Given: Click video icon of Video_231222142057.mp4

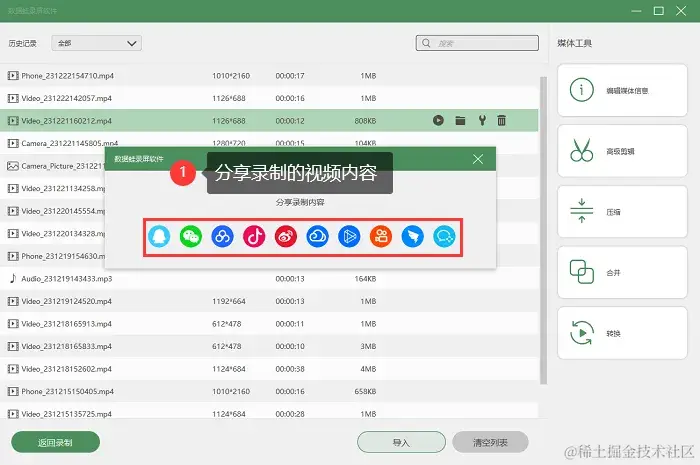Looking at the screenshot, I should pos(13,98).
